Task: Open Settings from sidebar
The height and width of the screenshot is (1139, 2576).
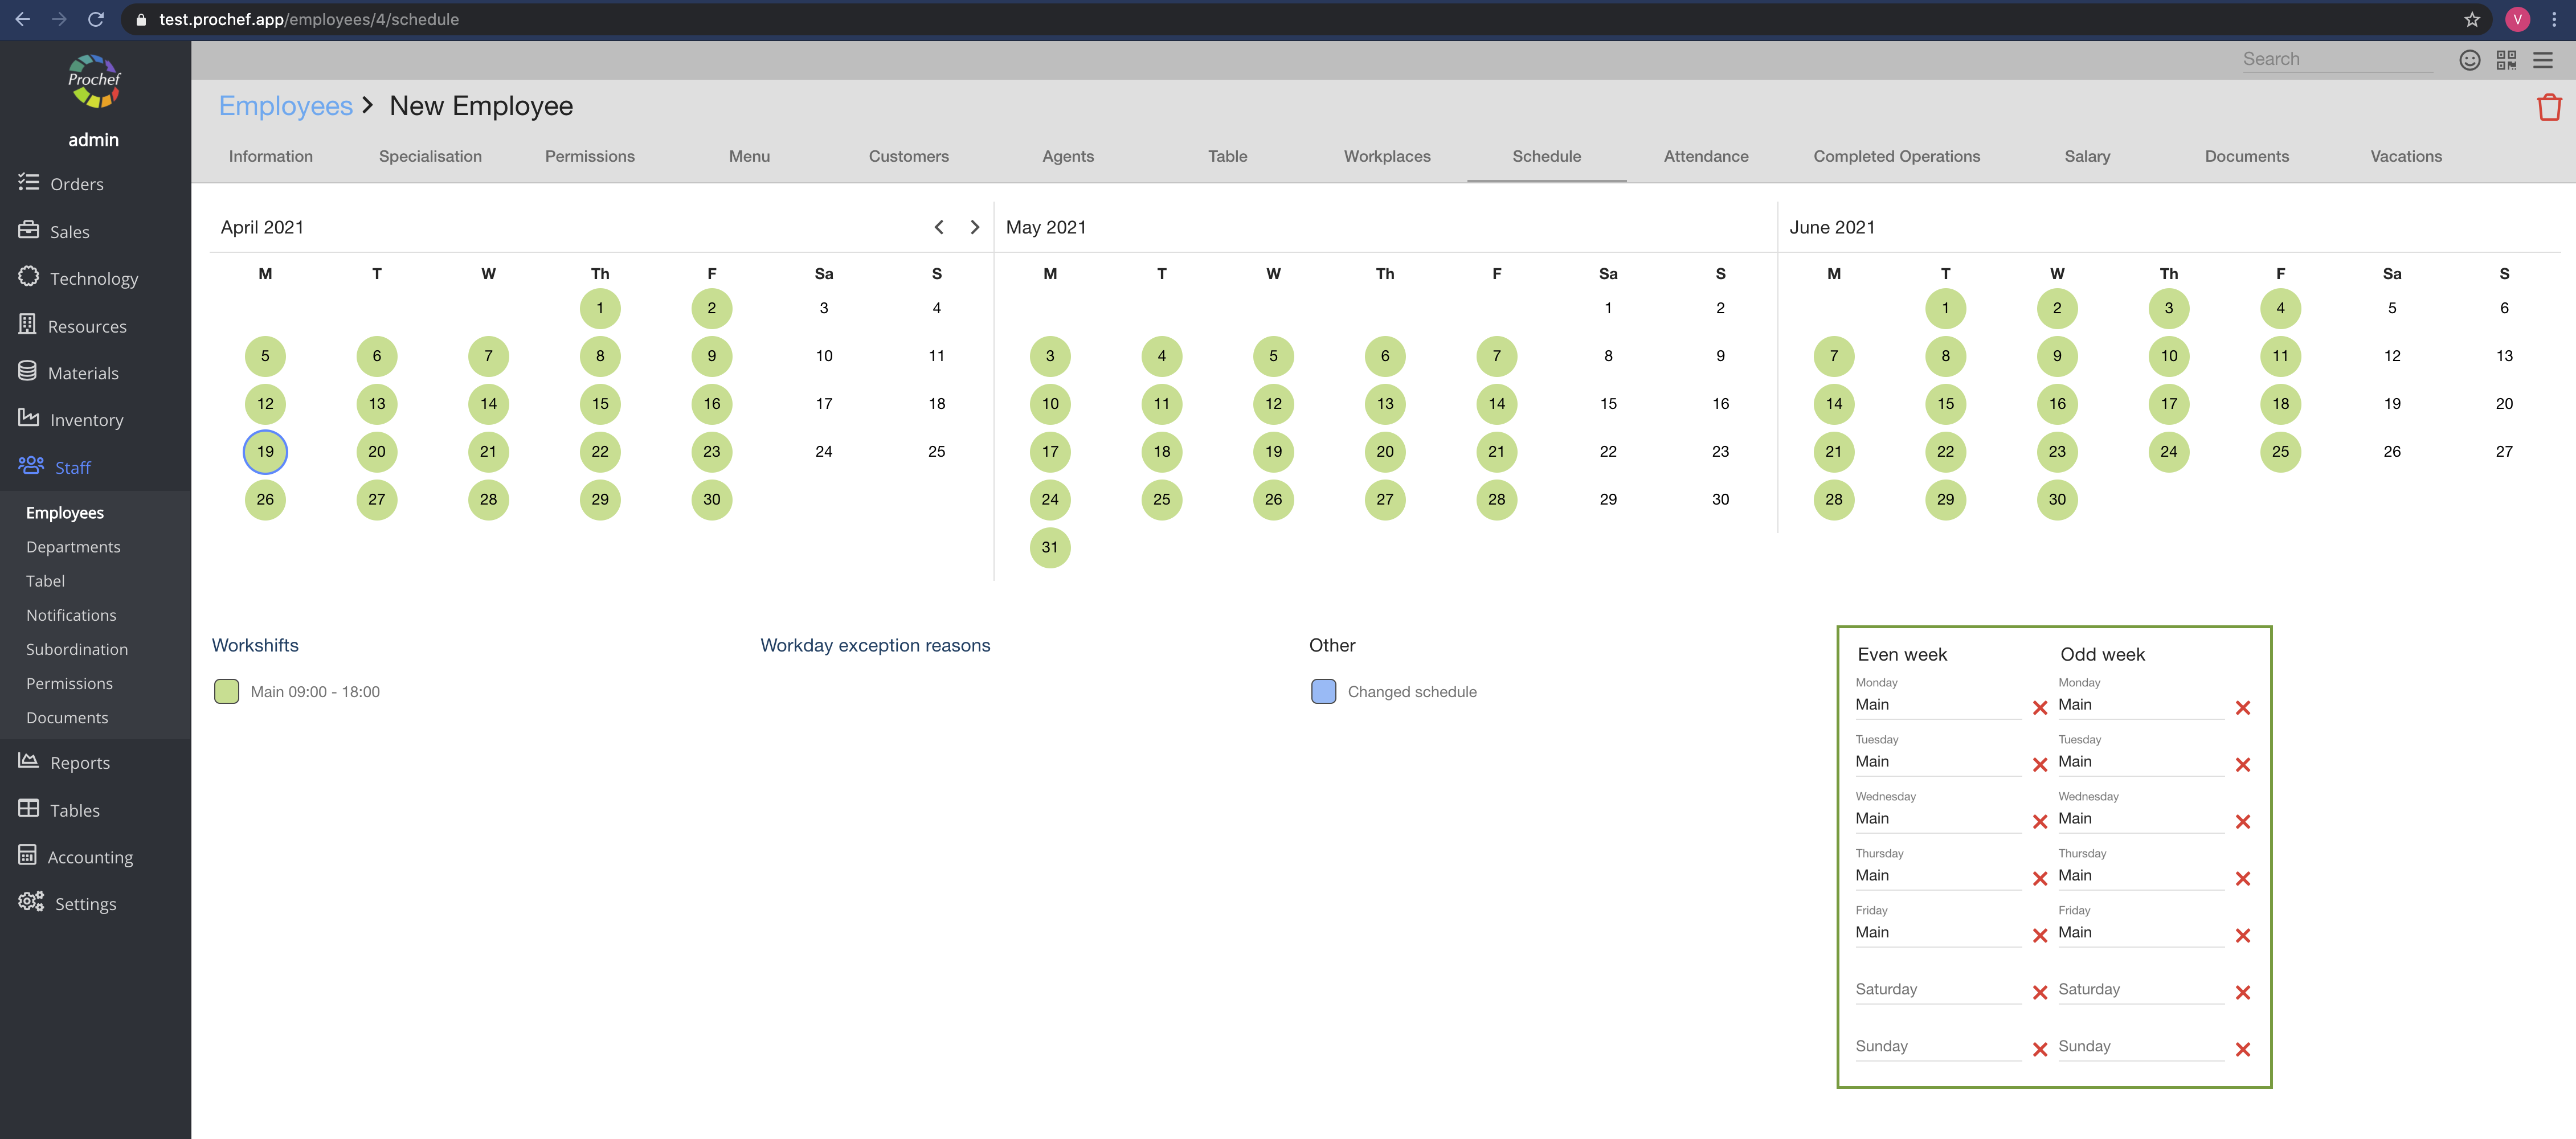Action: point(85,904)
